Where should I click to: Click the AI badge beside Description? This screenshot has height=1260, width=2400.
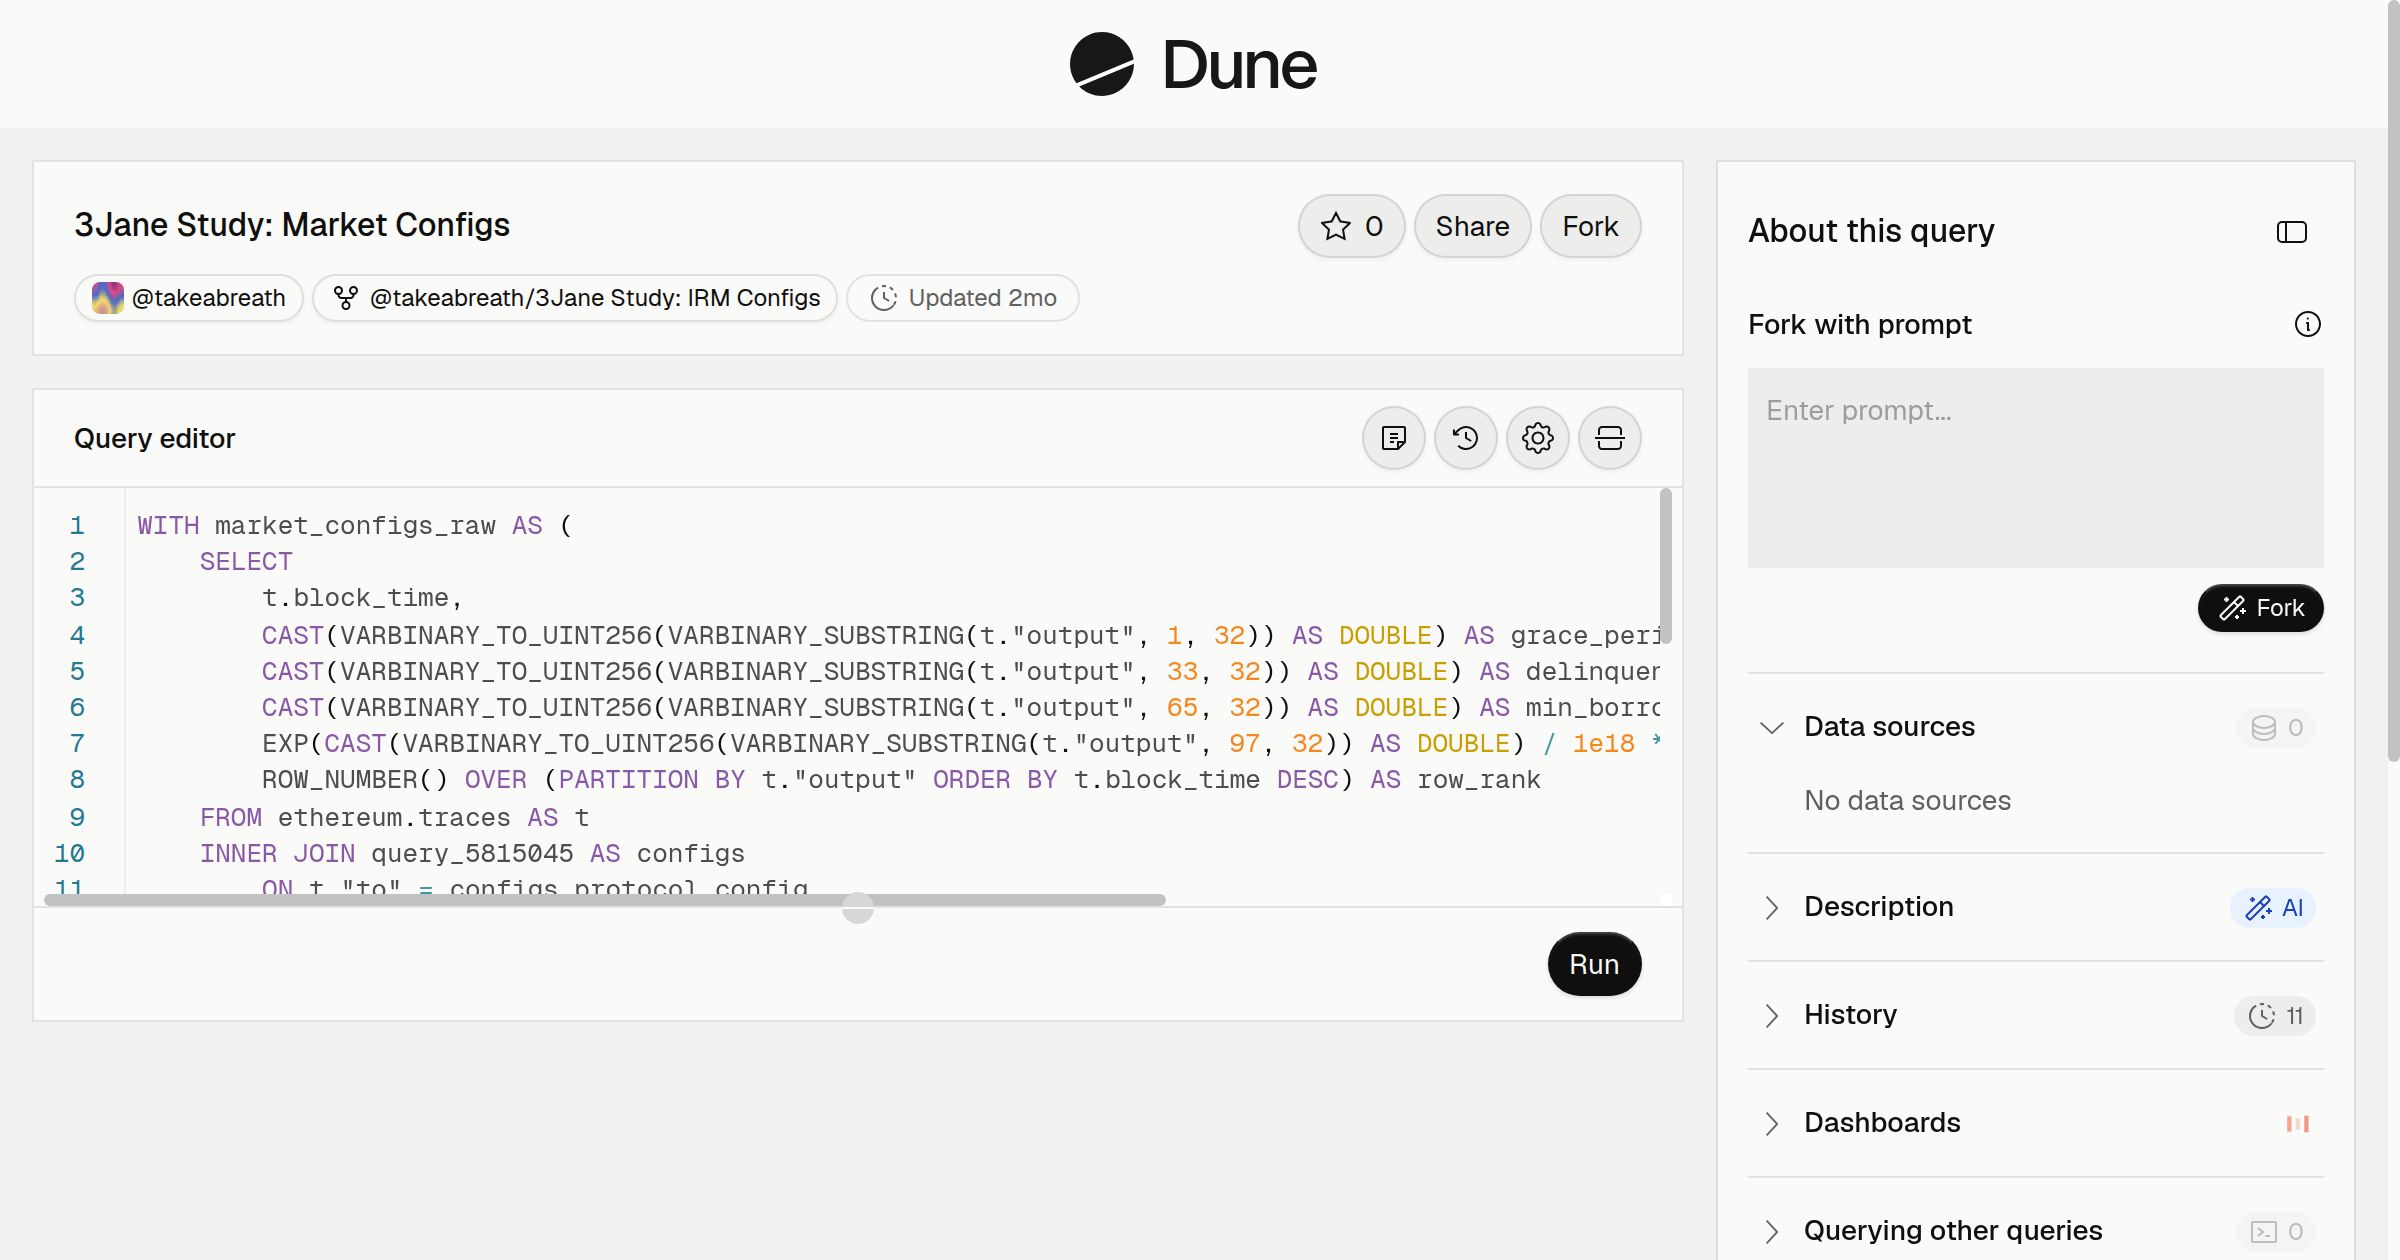click(2273, 907)
